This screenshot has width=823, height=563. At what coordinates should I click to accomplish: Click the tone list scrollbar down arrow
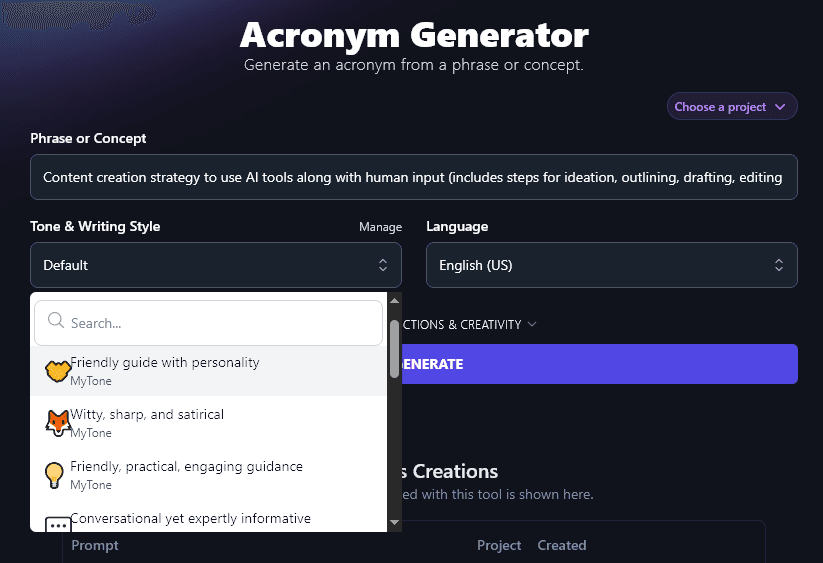(394, 522)
